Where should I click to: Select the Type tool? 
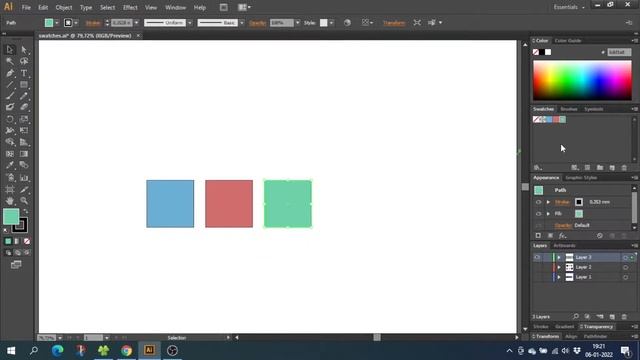coord(24,73)
